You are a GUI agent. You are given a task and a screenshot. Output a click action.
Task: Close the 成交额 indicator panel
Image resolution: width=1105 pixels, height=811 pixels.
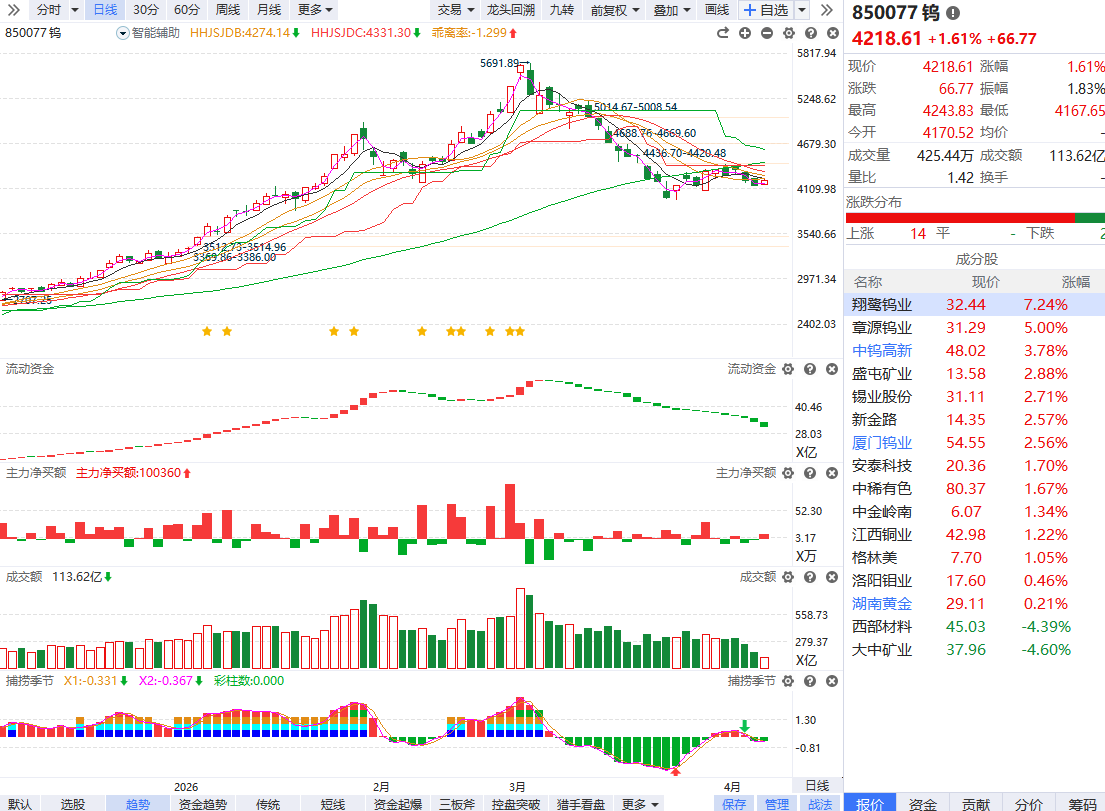click(x=831, y=577)
